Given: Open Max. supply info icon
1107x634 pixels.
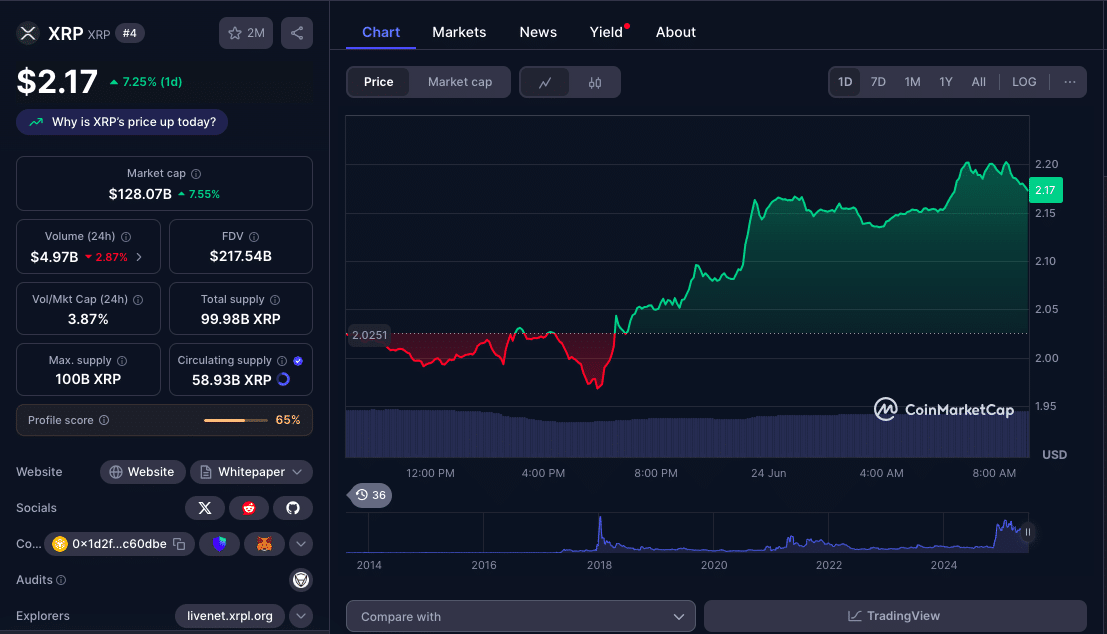Looking at the screenshot, I should (x=122, y=361).
